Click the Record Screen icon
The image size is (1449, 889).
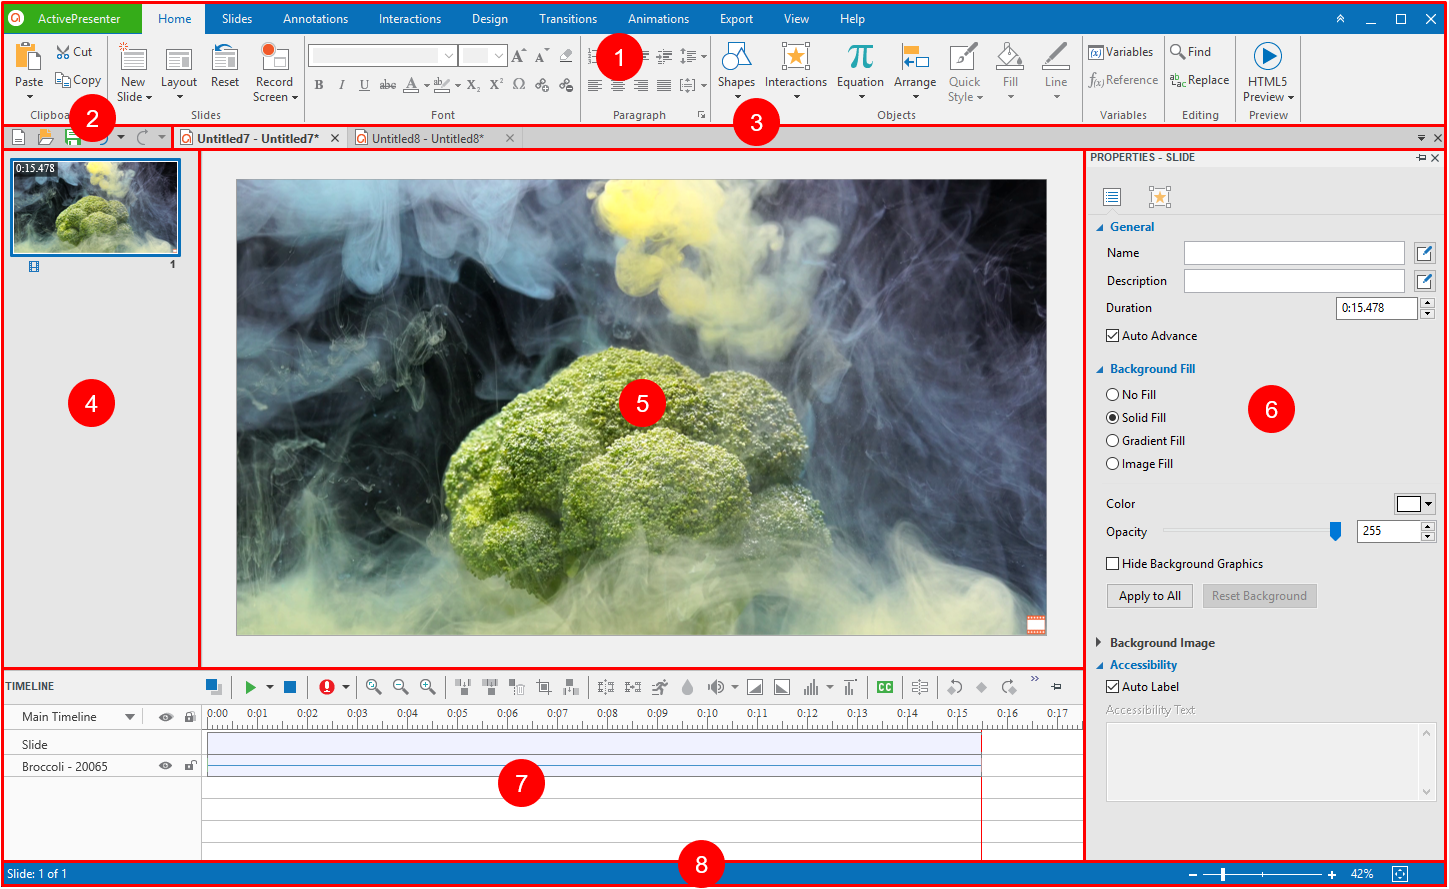(274, 58)
